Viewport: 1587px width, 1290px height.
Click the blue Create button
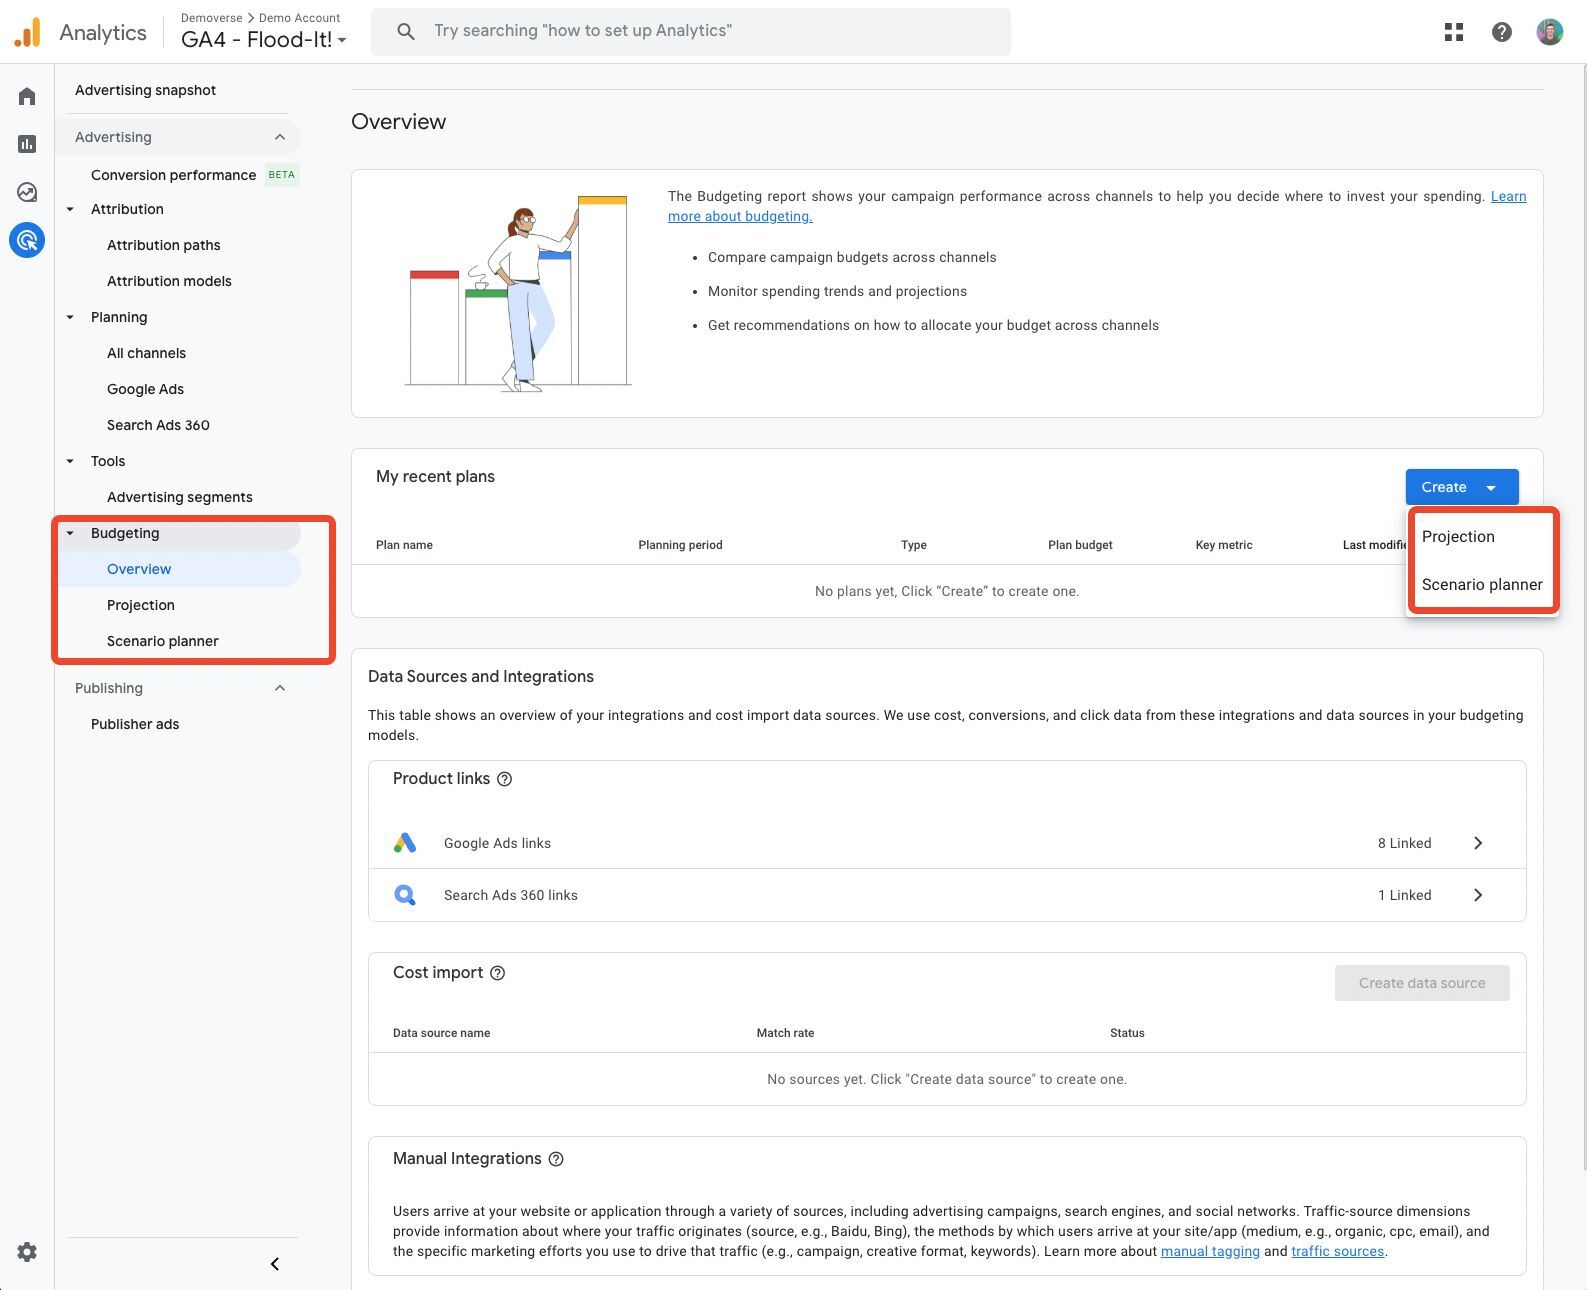1462,487
